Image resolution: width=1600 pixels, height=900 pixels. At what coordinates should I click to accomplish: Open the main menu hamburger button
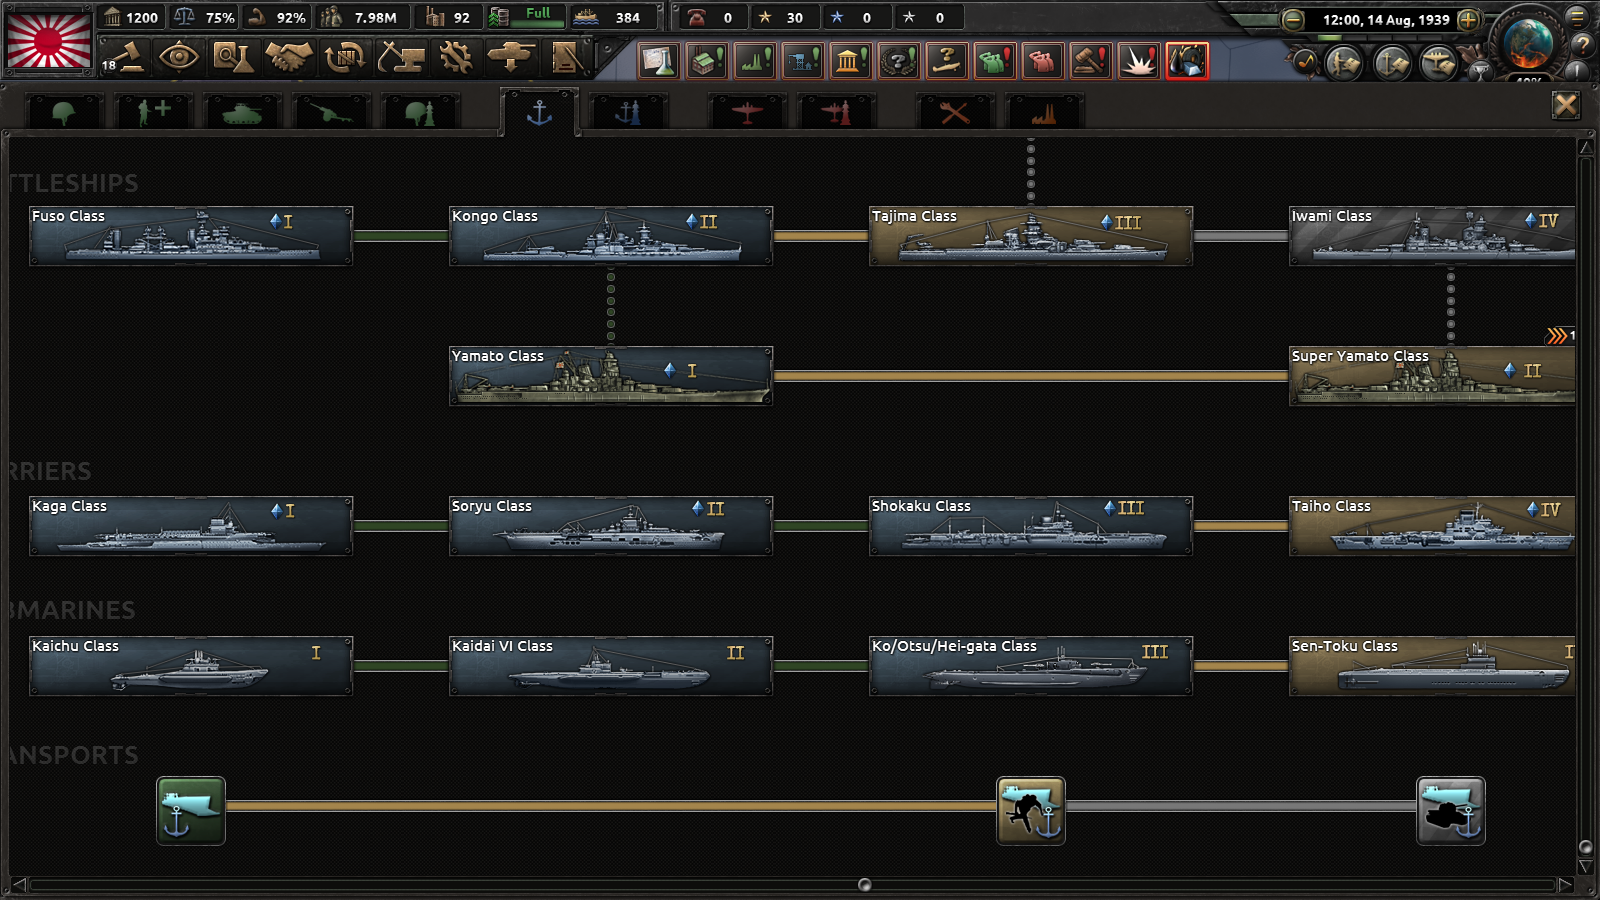(1577, 15)
